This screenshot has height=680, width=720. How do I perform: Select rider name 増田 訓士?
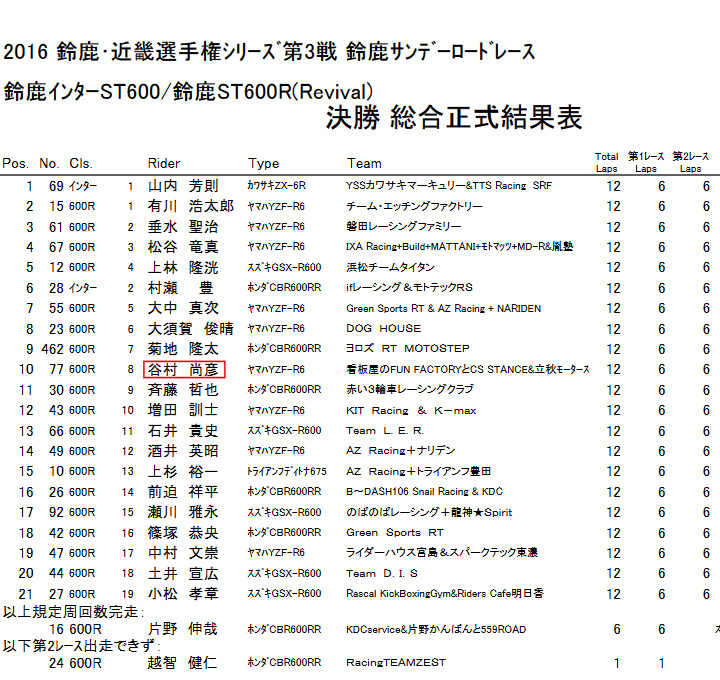(x=183, y=410)
